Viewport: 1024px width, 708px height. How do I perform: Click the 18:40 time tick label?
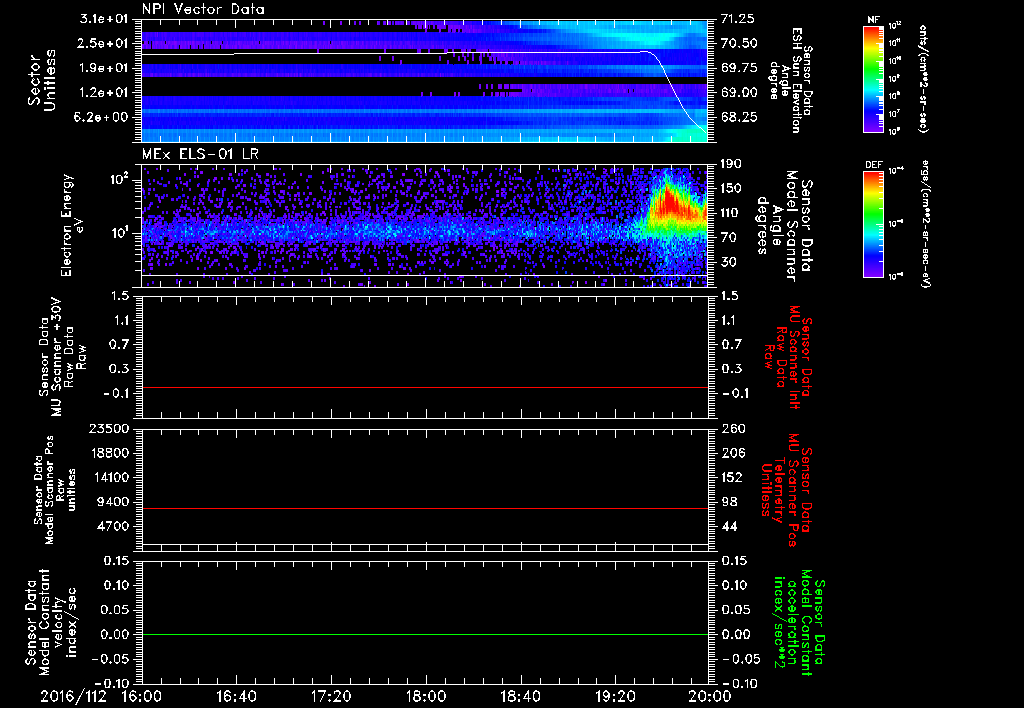[x=519, y=696]
